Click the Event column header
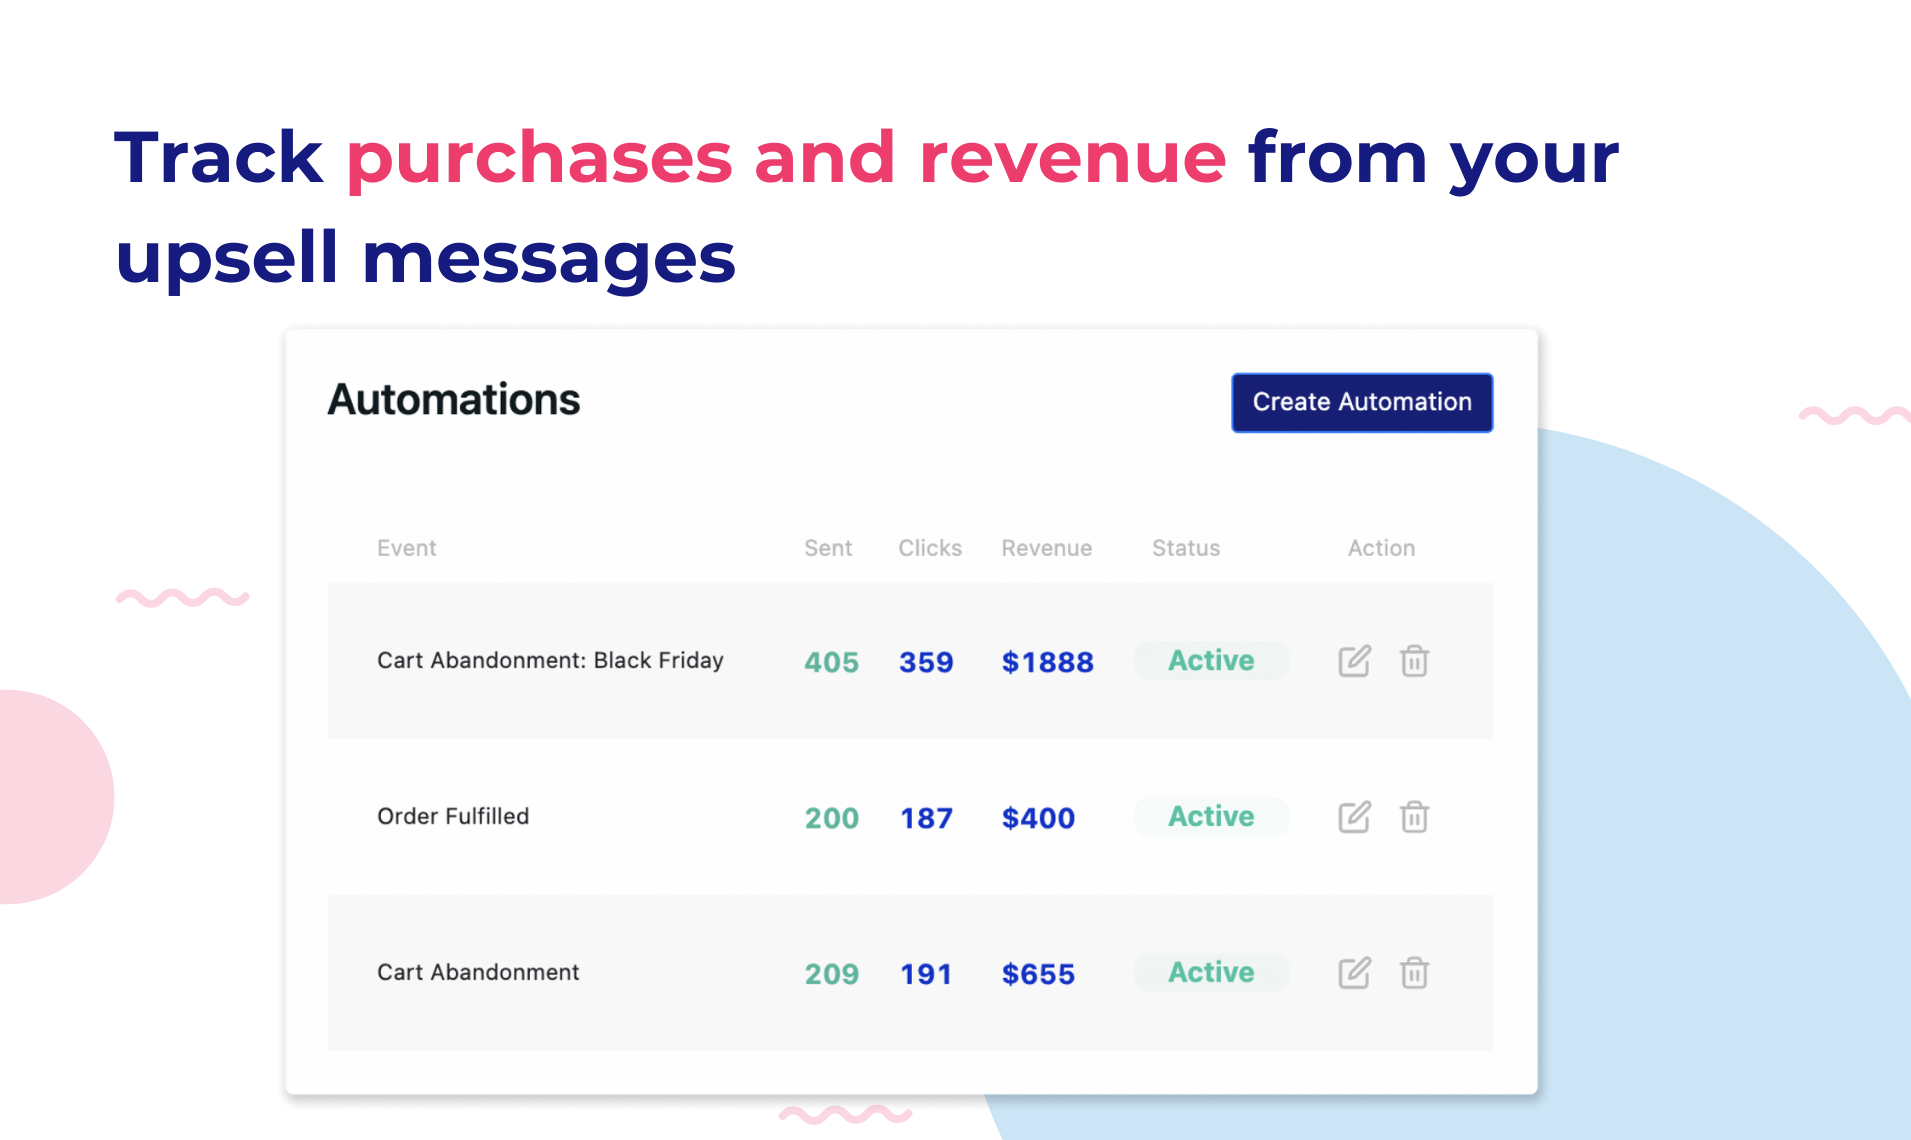The height and width of the screenshot is (1140, 1911). [x=406, y=548]
